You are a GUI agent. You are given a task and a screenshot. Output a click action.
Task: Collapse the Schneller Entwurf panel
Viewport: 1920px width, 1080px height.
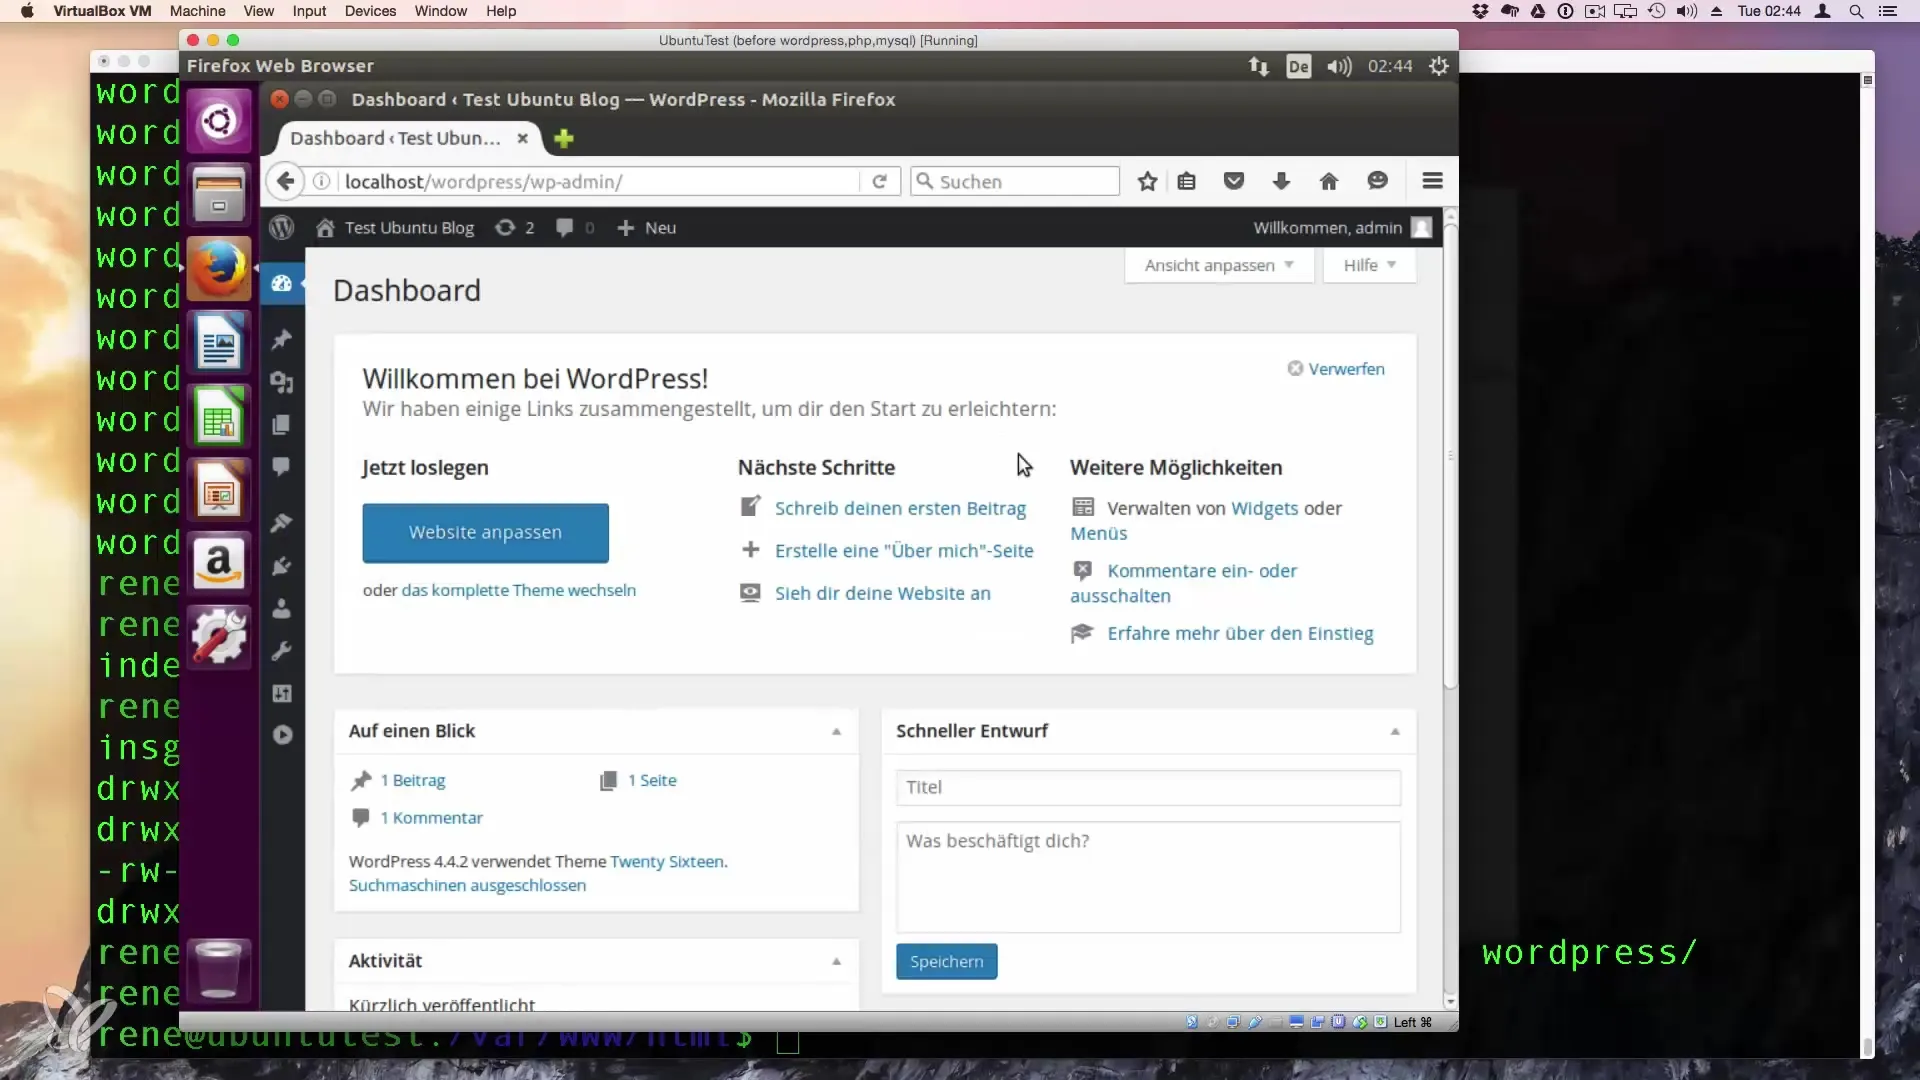(1395, 732)
